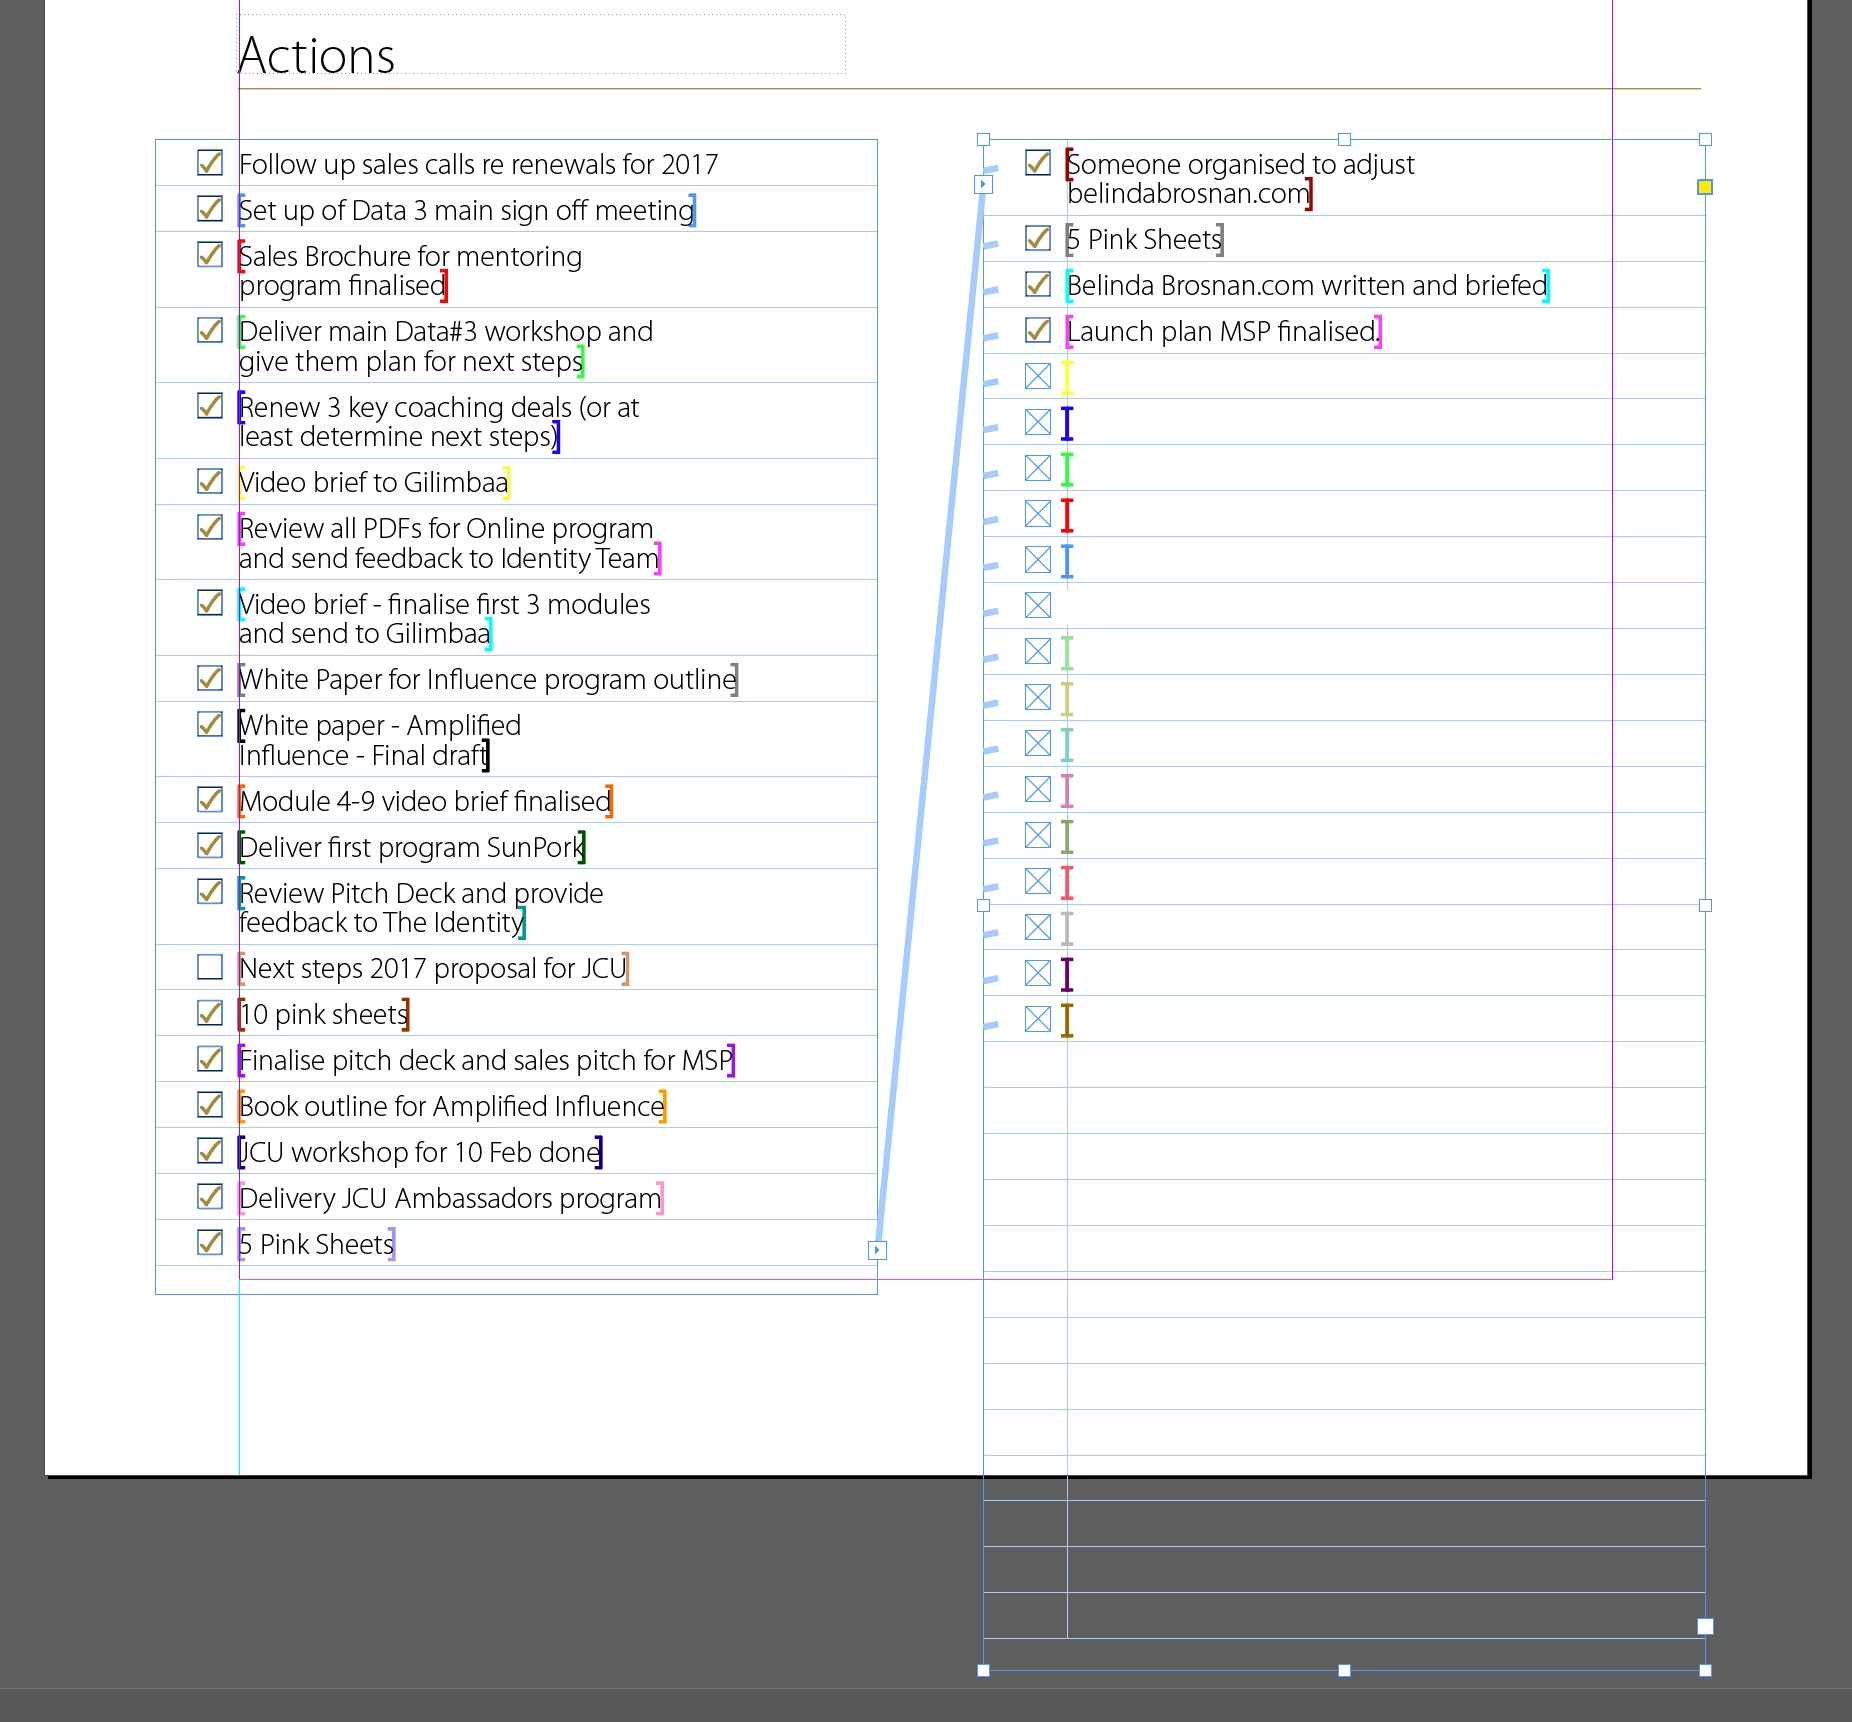The width and height of the screenshot is (1852, 1722).
Task: Click the Actions heading text
Action: [x=317, y=55]
